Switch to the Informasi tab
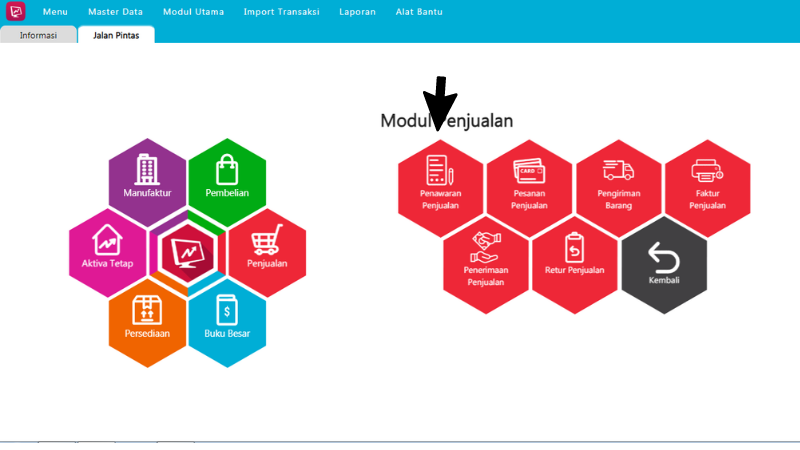 38,35
